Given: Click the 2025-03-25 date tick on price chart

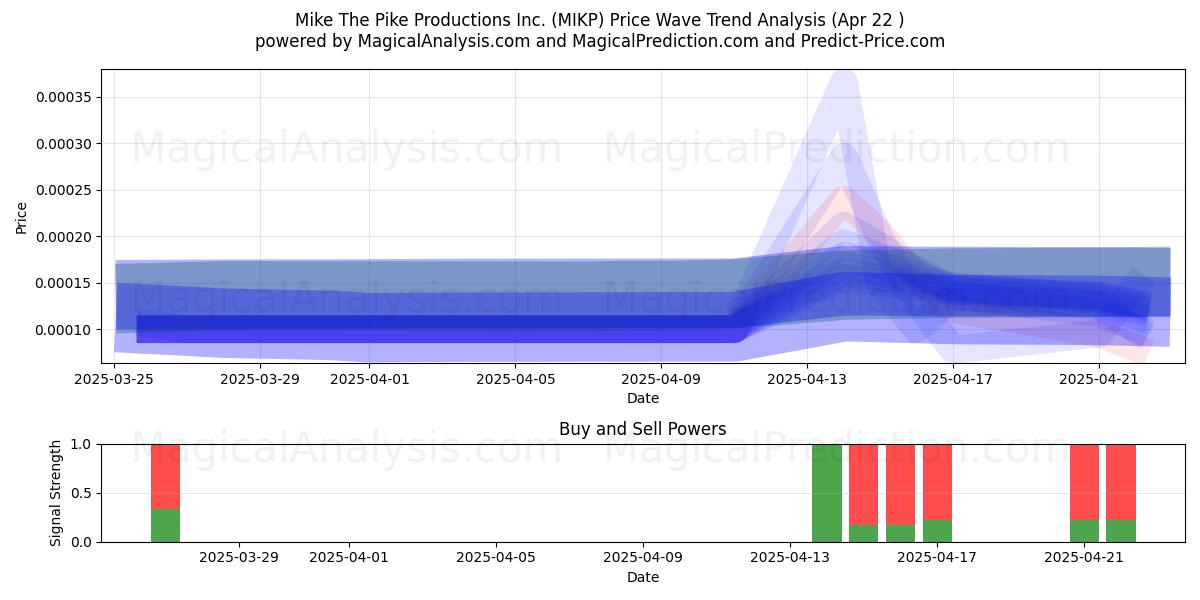Looking at the screenshot, I should [114, 379].
